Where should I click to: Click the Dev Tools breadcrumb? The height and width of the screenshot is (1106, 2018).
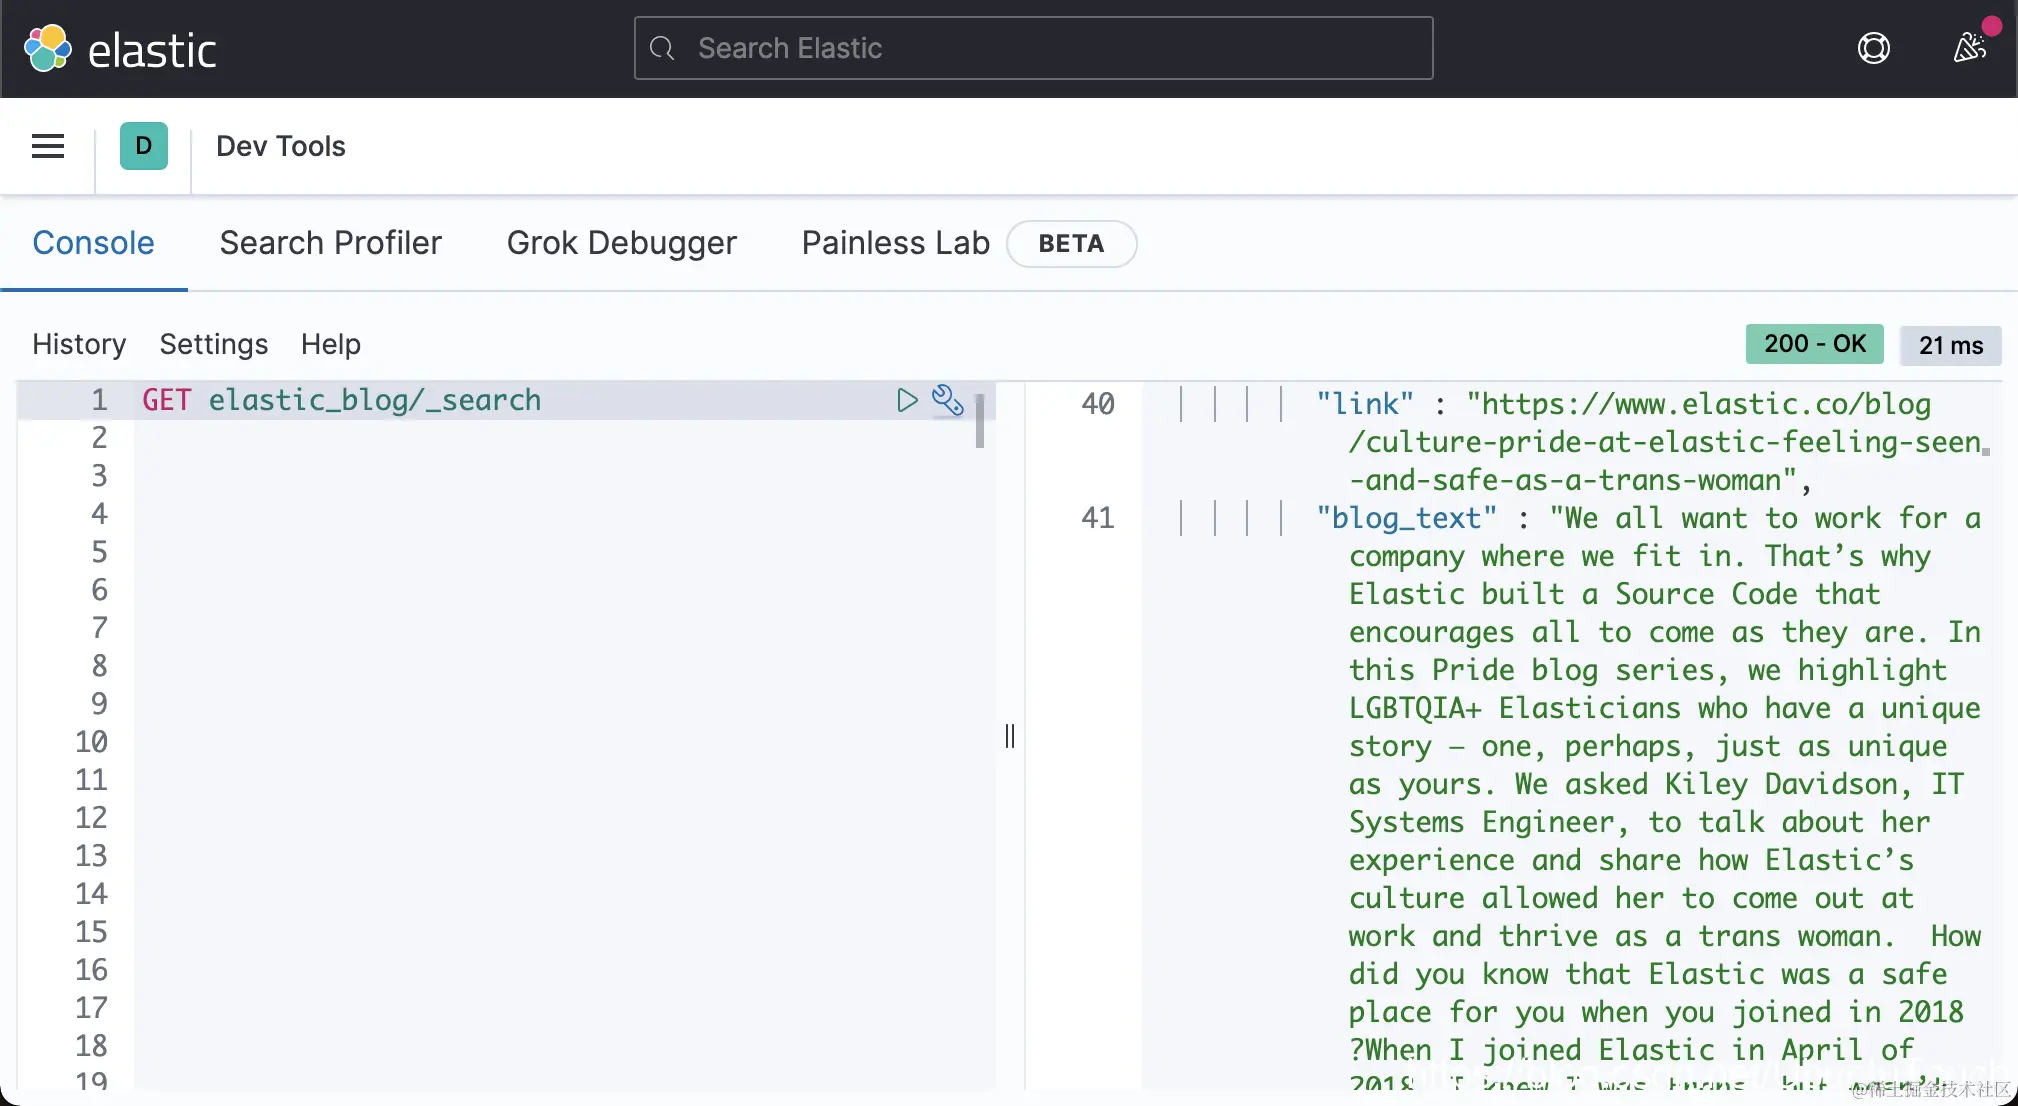pyautogui.click(x=280, y=146)
